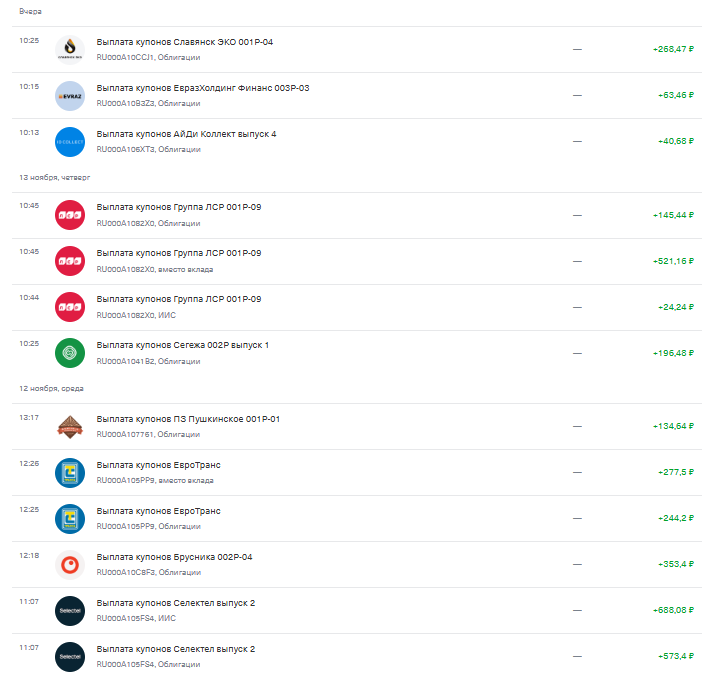The width and height of the screenshot is (727, 678).
Task: Click the 12:18 timestamp
Action: [x=29, y=556]
